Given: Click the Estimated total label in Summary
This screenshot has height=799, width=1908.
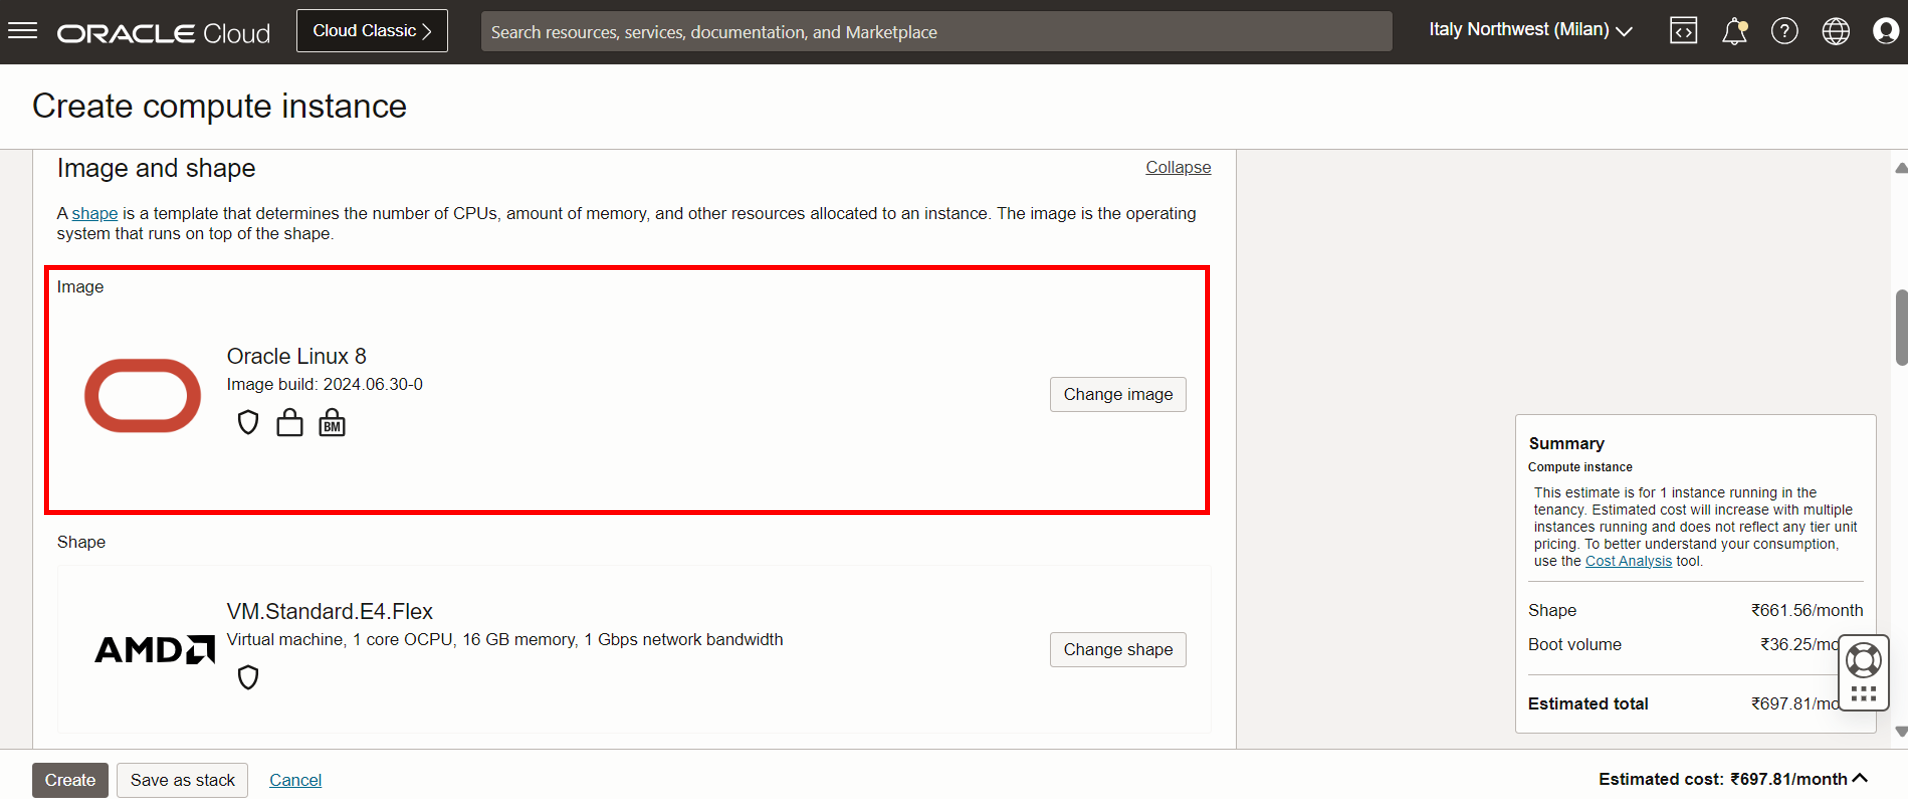Looking at the screenshot, I should coord(1588,703).
